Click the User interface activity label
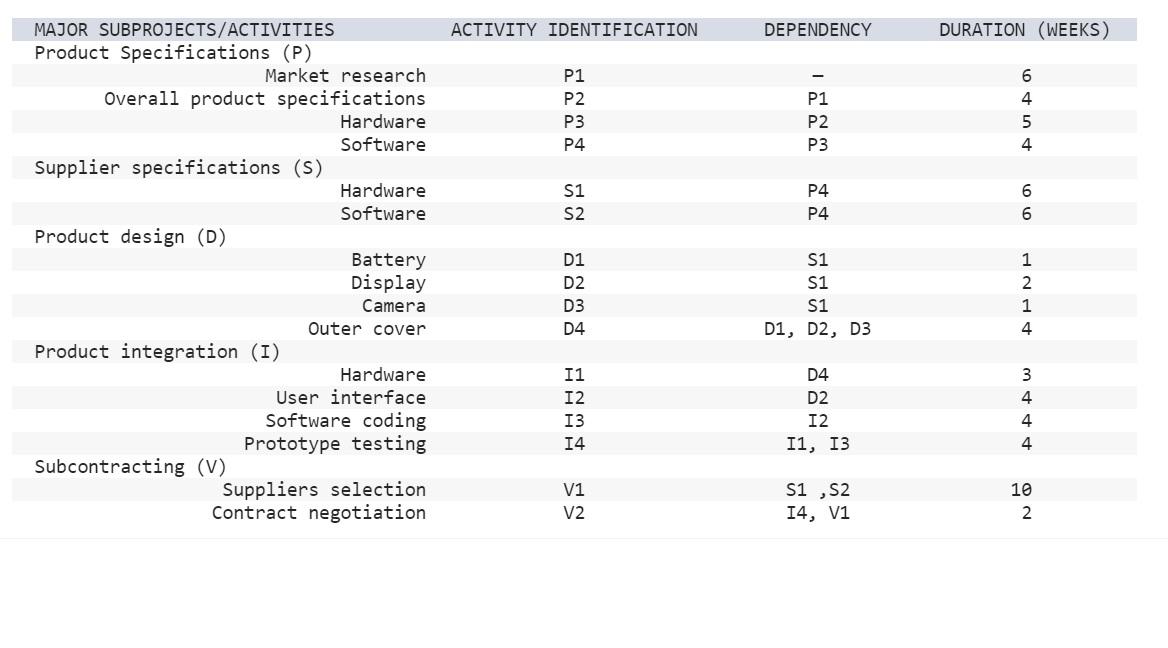 click(x=351, y=398)
